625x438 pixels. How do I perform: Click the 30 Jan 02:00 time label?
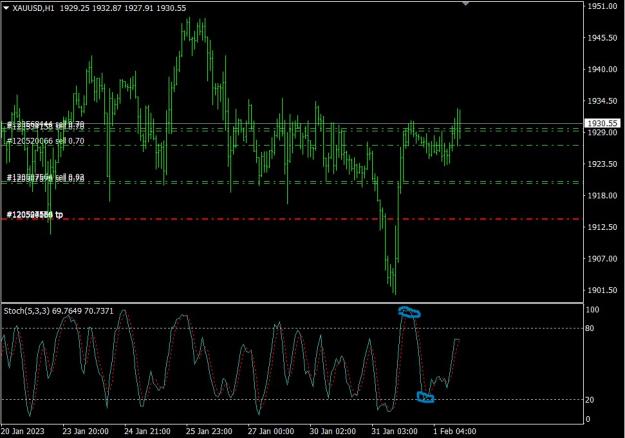point(333,432)
